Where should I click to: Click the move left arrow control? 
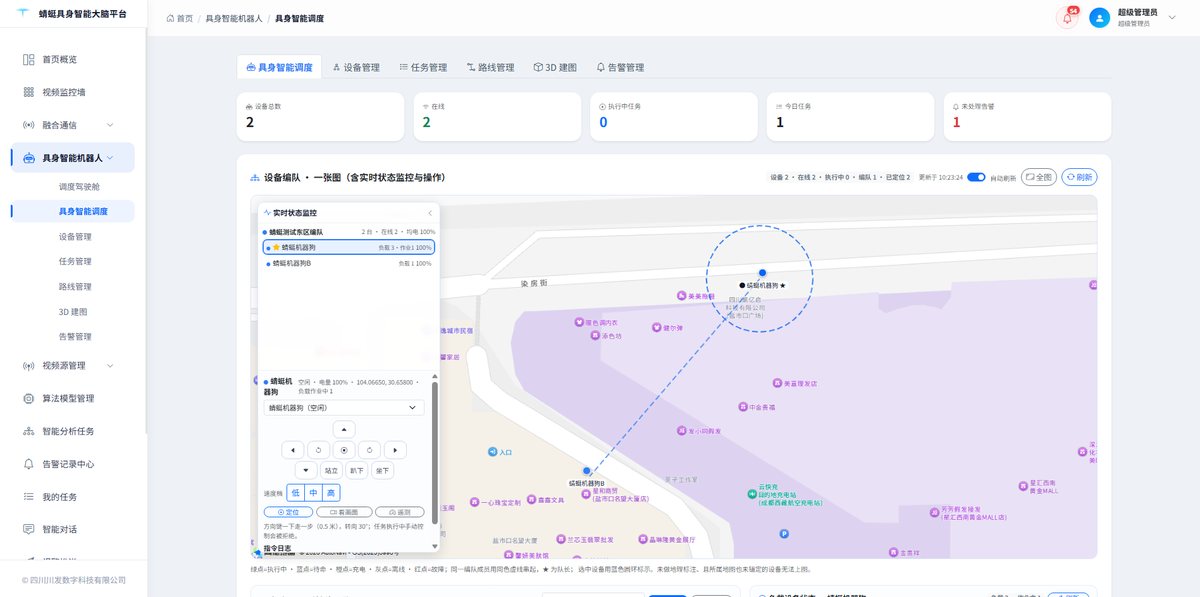pyautogui.click(x=292, y=450)
